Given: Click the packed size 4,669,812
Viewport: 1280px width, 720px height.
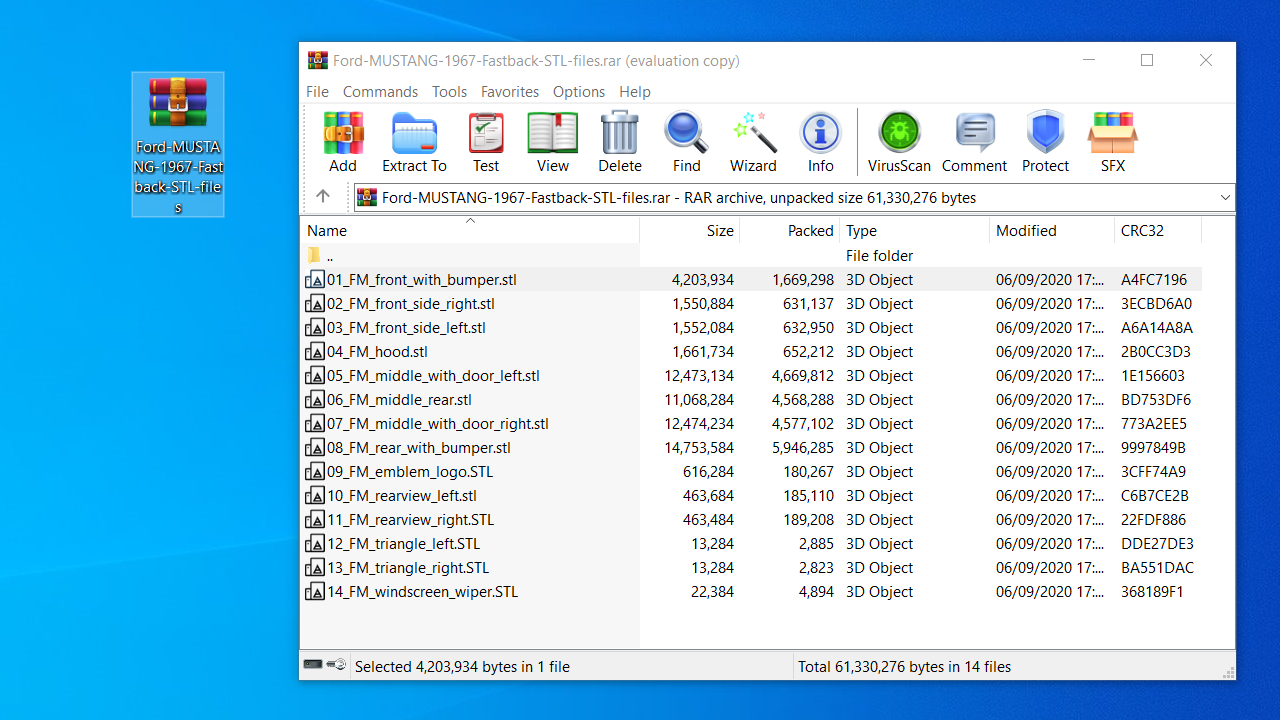Looking at the screenshot, I should click(x=803, y=376).
